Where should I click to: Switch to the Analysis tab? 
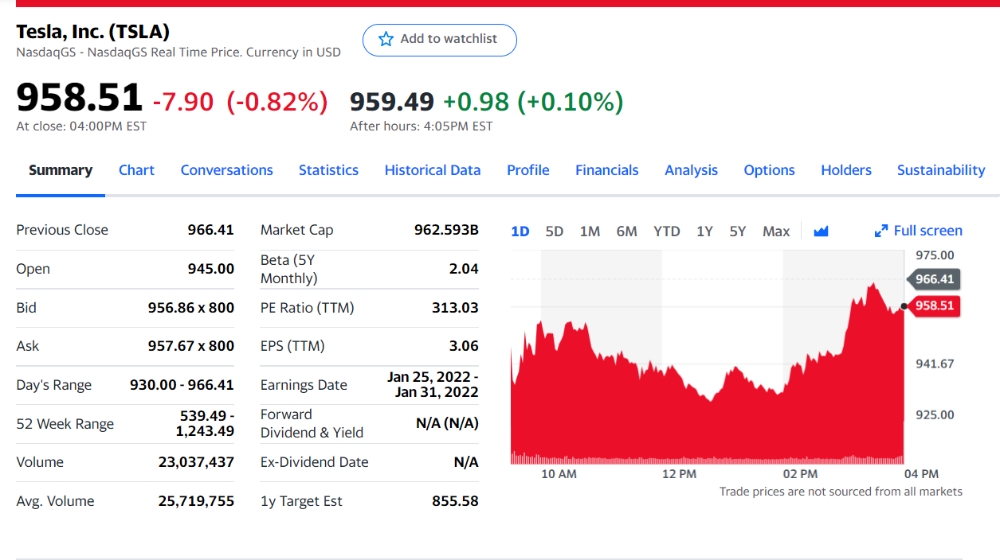(691, 170)
